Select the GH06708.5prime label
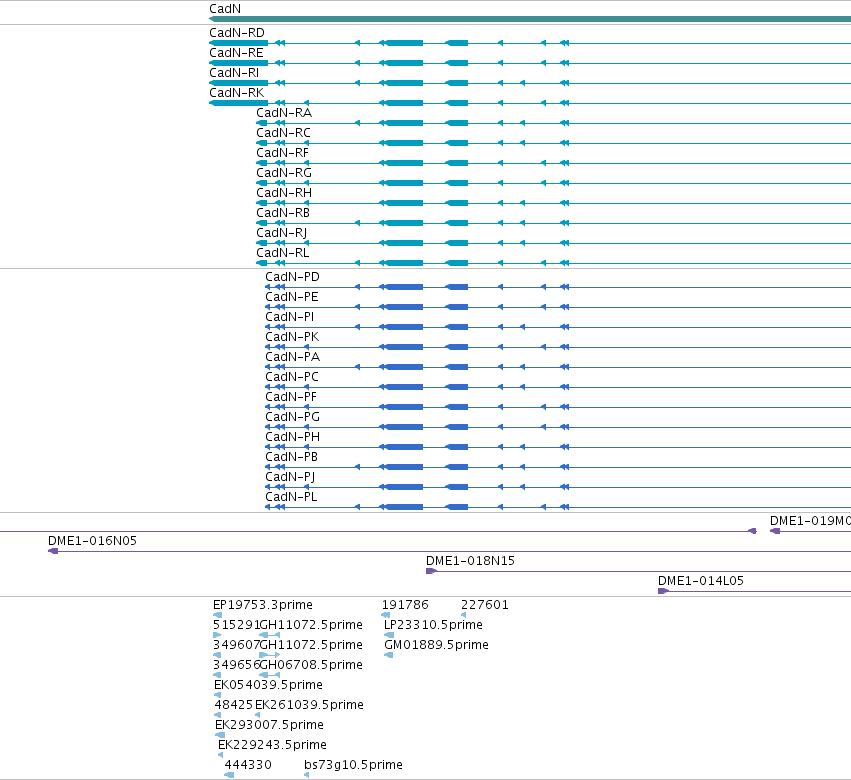This screenshot has width=851, height=780. [311, 665]
